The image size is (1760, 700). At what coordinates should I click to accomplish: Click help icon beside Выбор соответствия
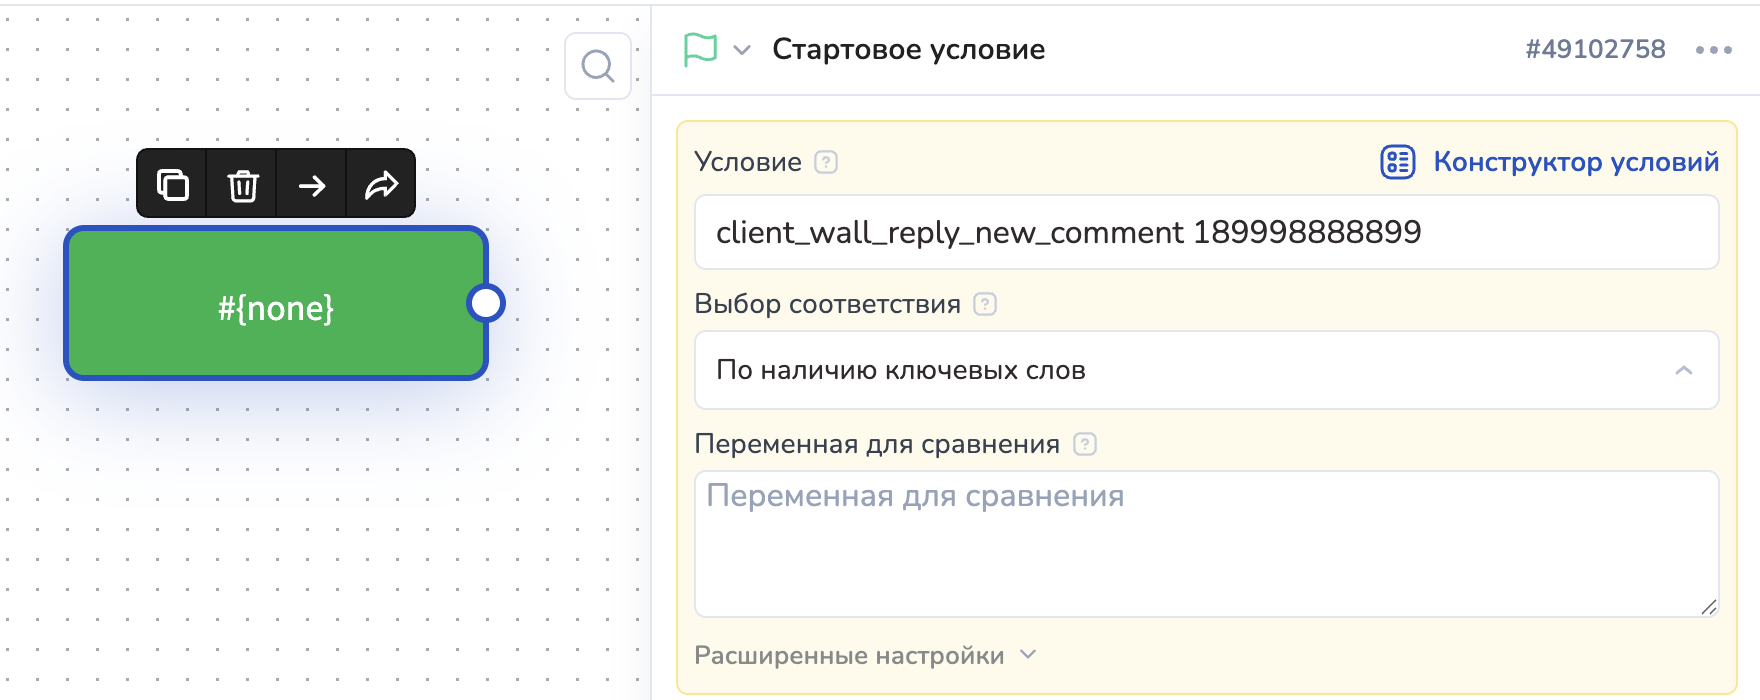click(985, 304)
